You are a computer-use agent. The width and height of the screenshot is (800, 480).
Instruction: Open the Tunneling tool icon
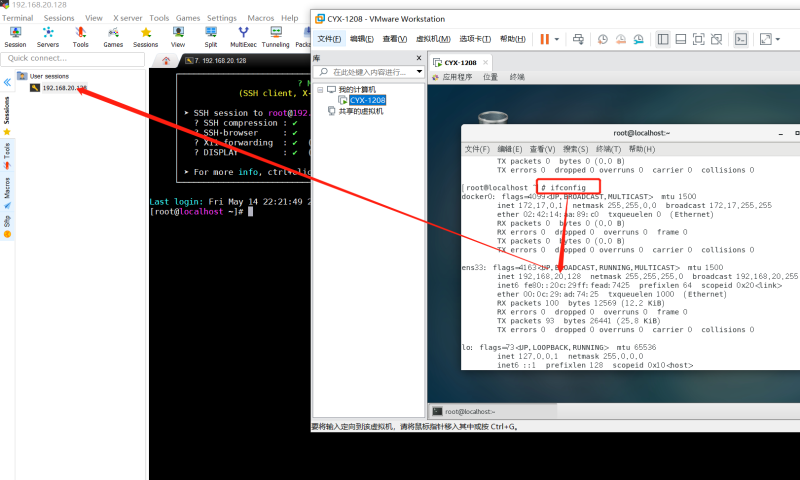pos(275,37)
